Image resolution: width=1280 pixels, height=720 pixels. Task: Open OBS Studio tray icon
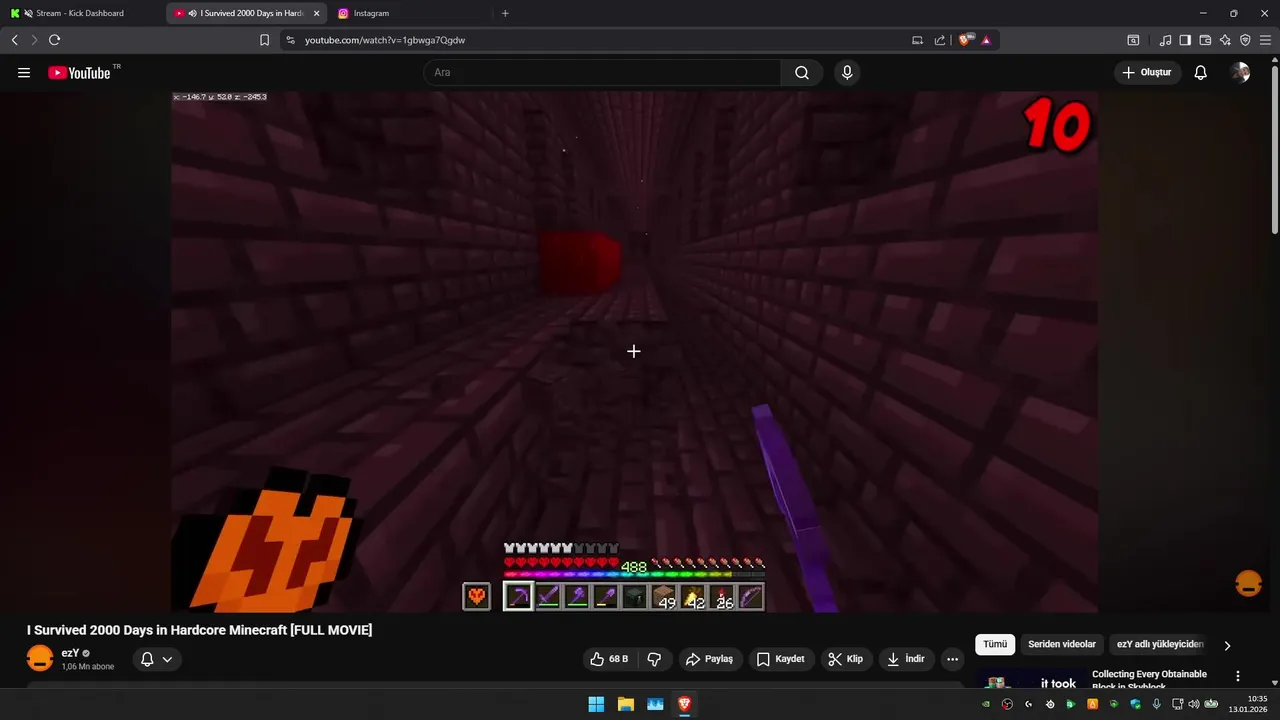tap(1007, 704)
